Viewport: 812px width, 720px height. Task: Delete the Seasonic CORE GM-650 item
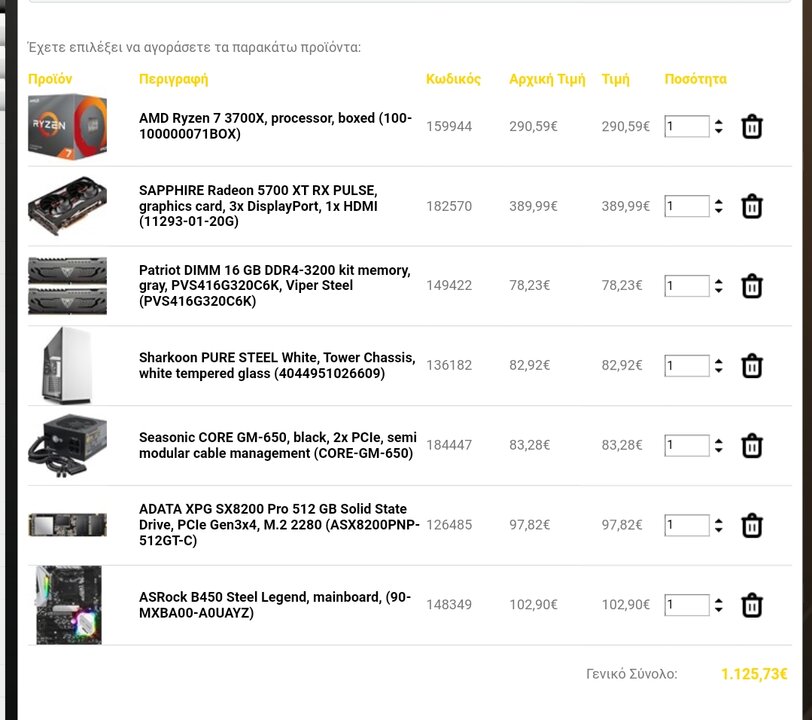tap(751, 446)
